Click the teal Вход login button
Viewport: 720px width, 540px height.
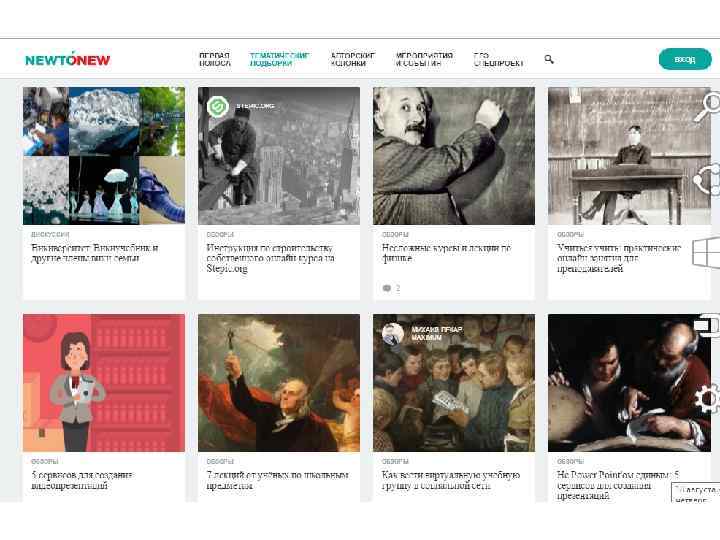coord(685,59)
